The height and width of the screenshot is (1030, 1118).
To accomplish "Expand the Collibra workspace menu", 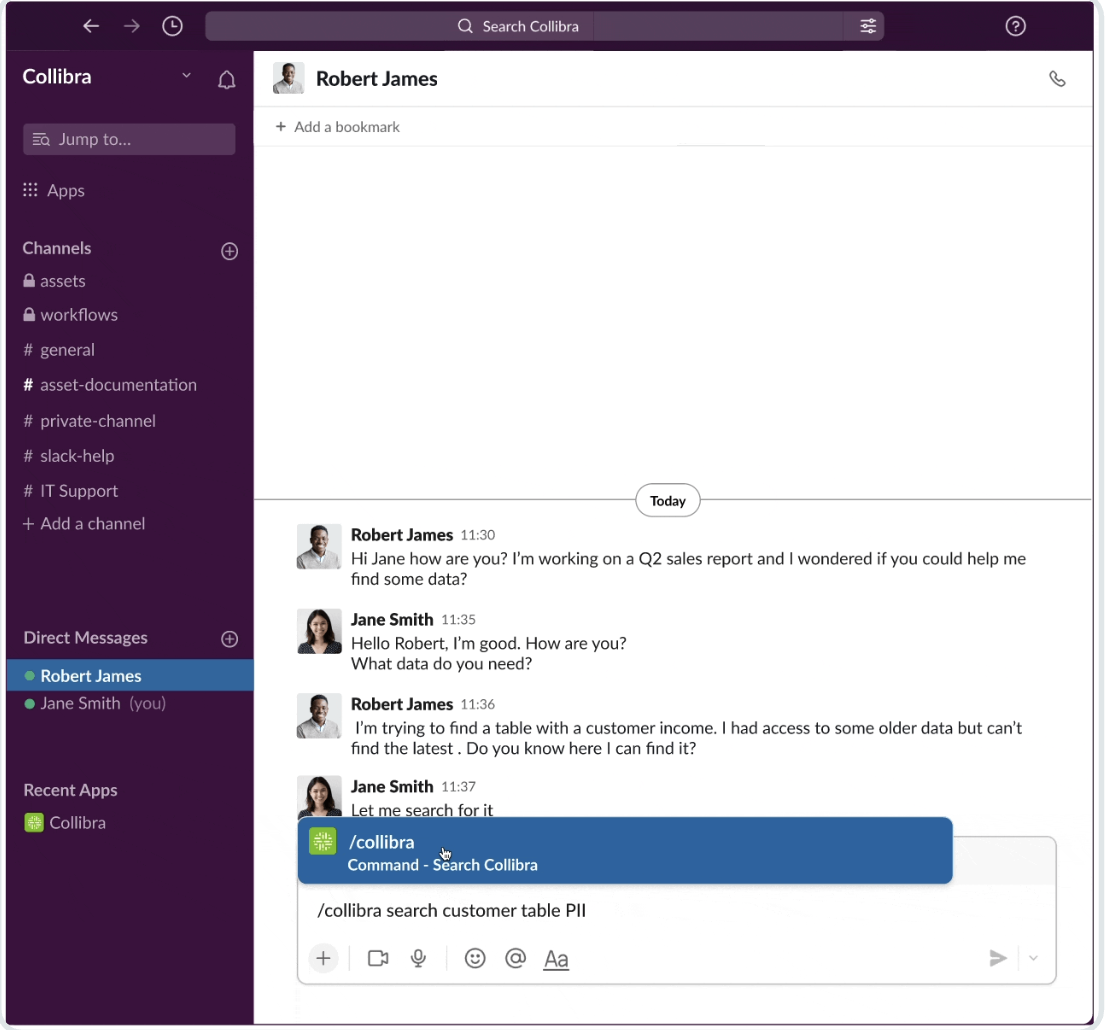I will pyautogui.click(x=186, y=77).
